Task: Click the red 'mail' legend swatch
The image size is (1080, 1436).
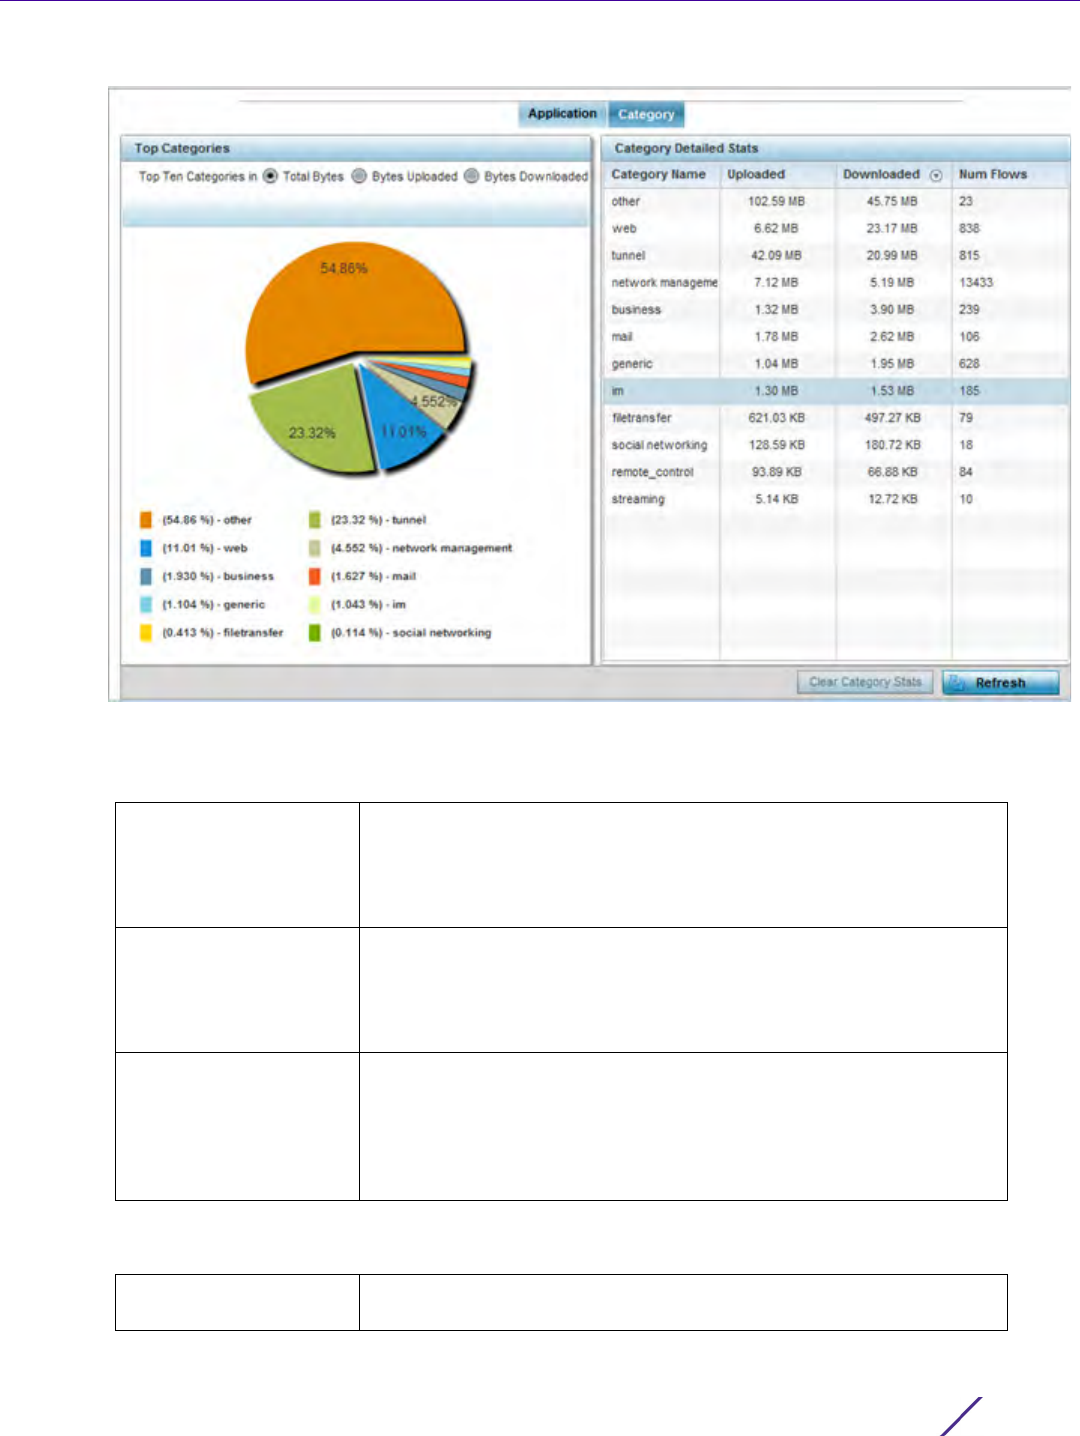Action: tap(315, 576)
